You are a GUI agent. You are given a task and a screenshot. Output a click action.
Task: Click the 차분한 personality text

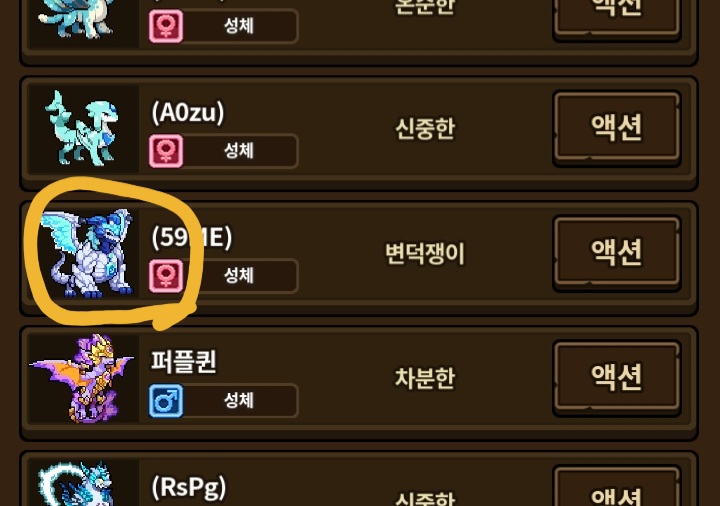425,378
